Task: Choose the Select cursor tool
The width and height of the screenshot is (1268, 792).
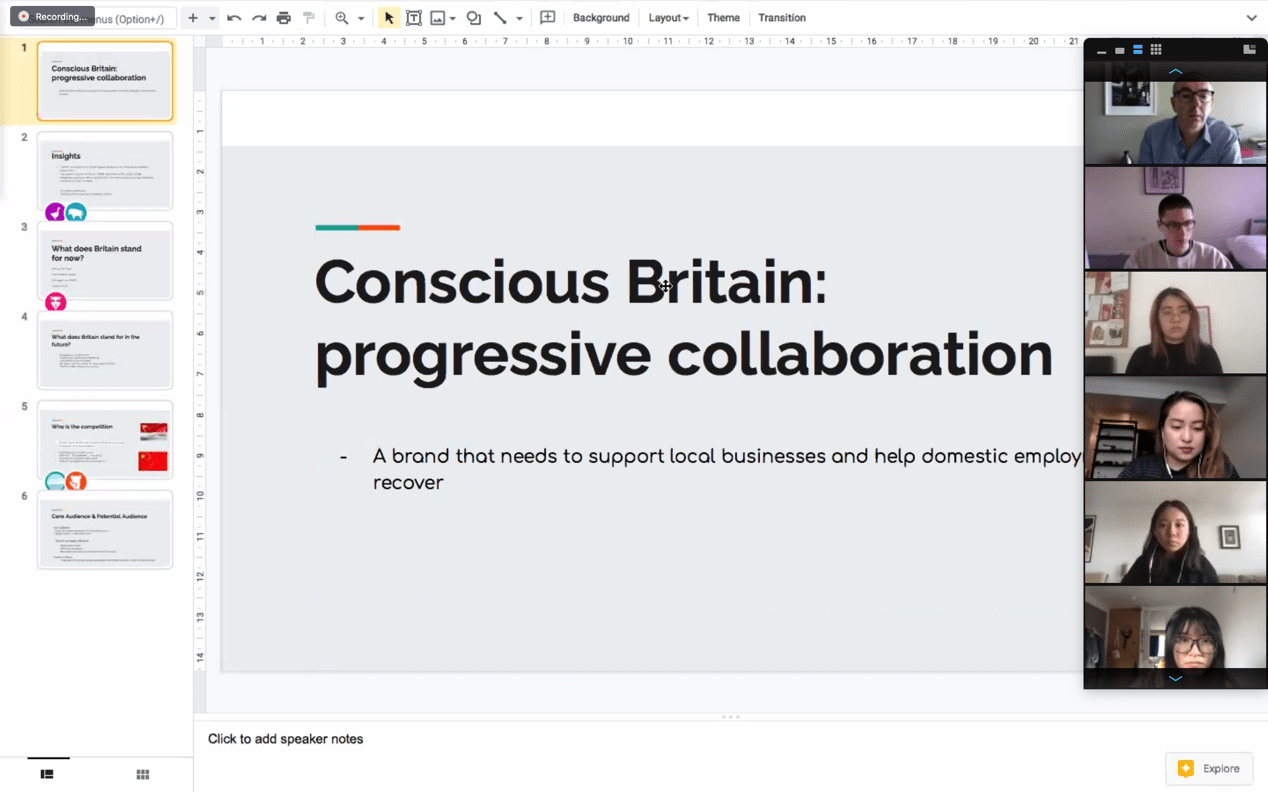Action: pyautogui.click(x=389, y=18)
